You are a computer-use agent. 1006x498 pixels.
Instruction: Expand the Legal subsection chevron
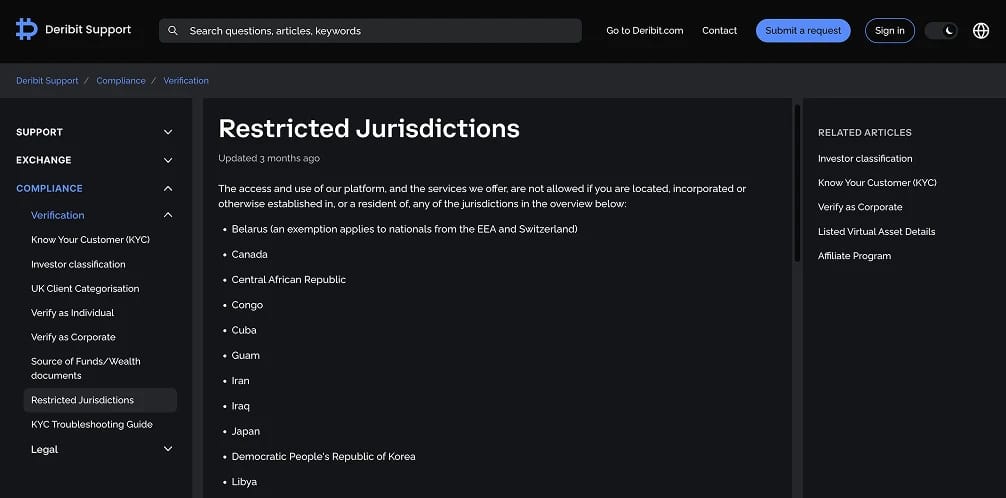pyautogui.click(x=168, y=449)
